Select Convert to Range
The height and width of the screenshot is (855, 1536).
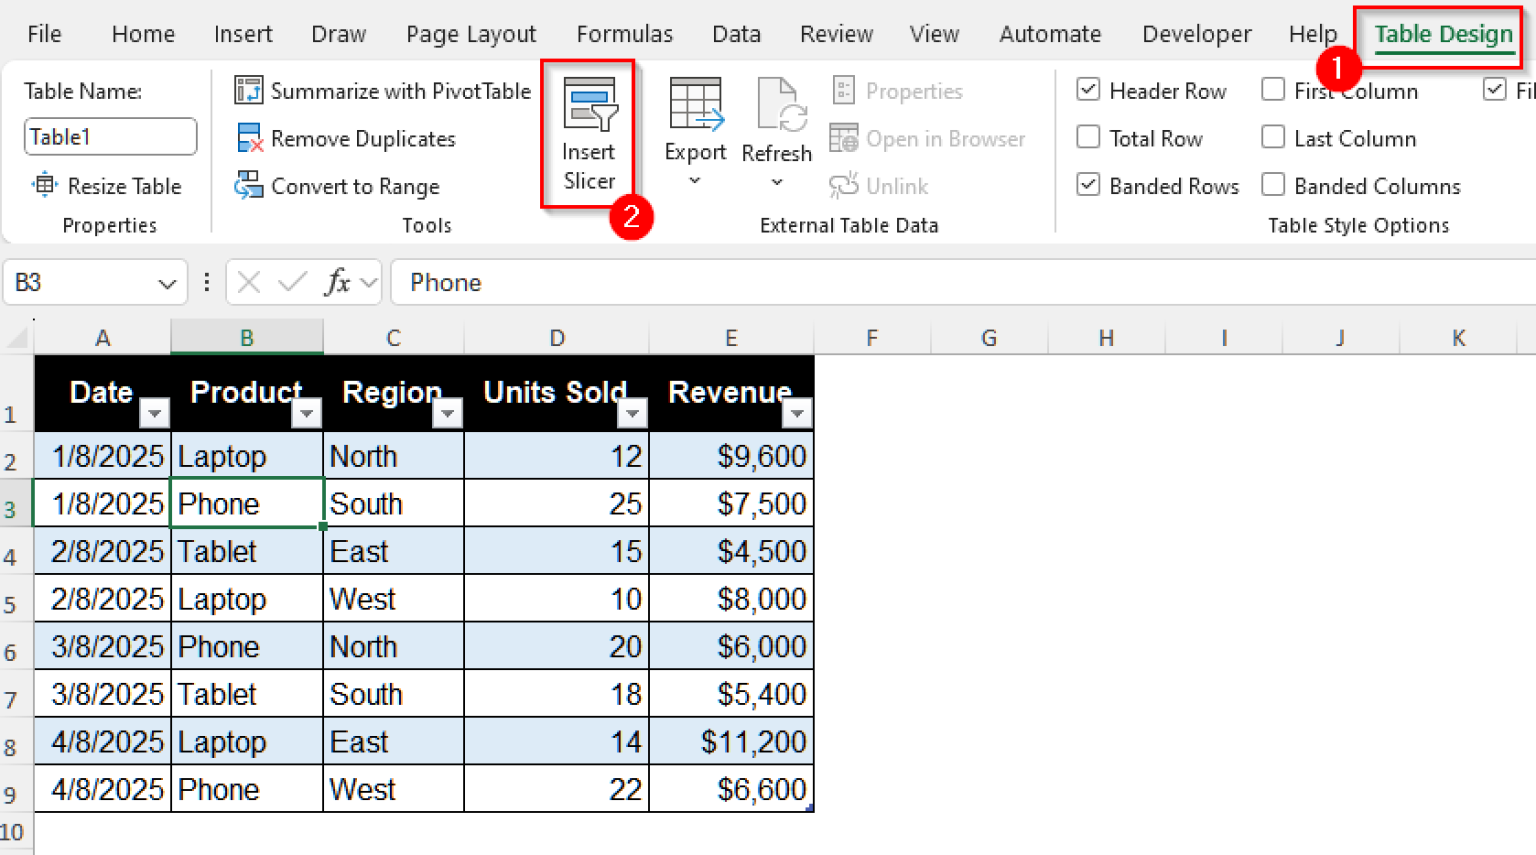[339, 187]
